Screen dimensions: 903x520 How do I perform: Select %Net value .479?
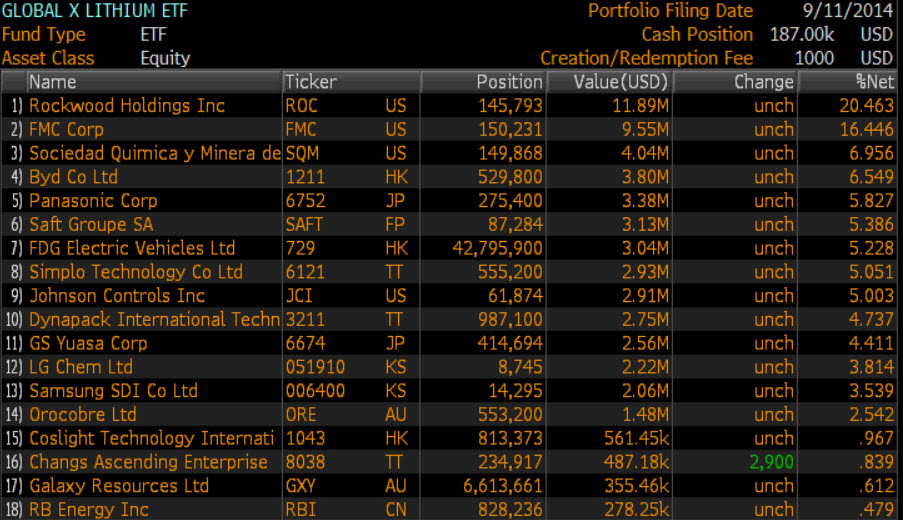[876, 509]
